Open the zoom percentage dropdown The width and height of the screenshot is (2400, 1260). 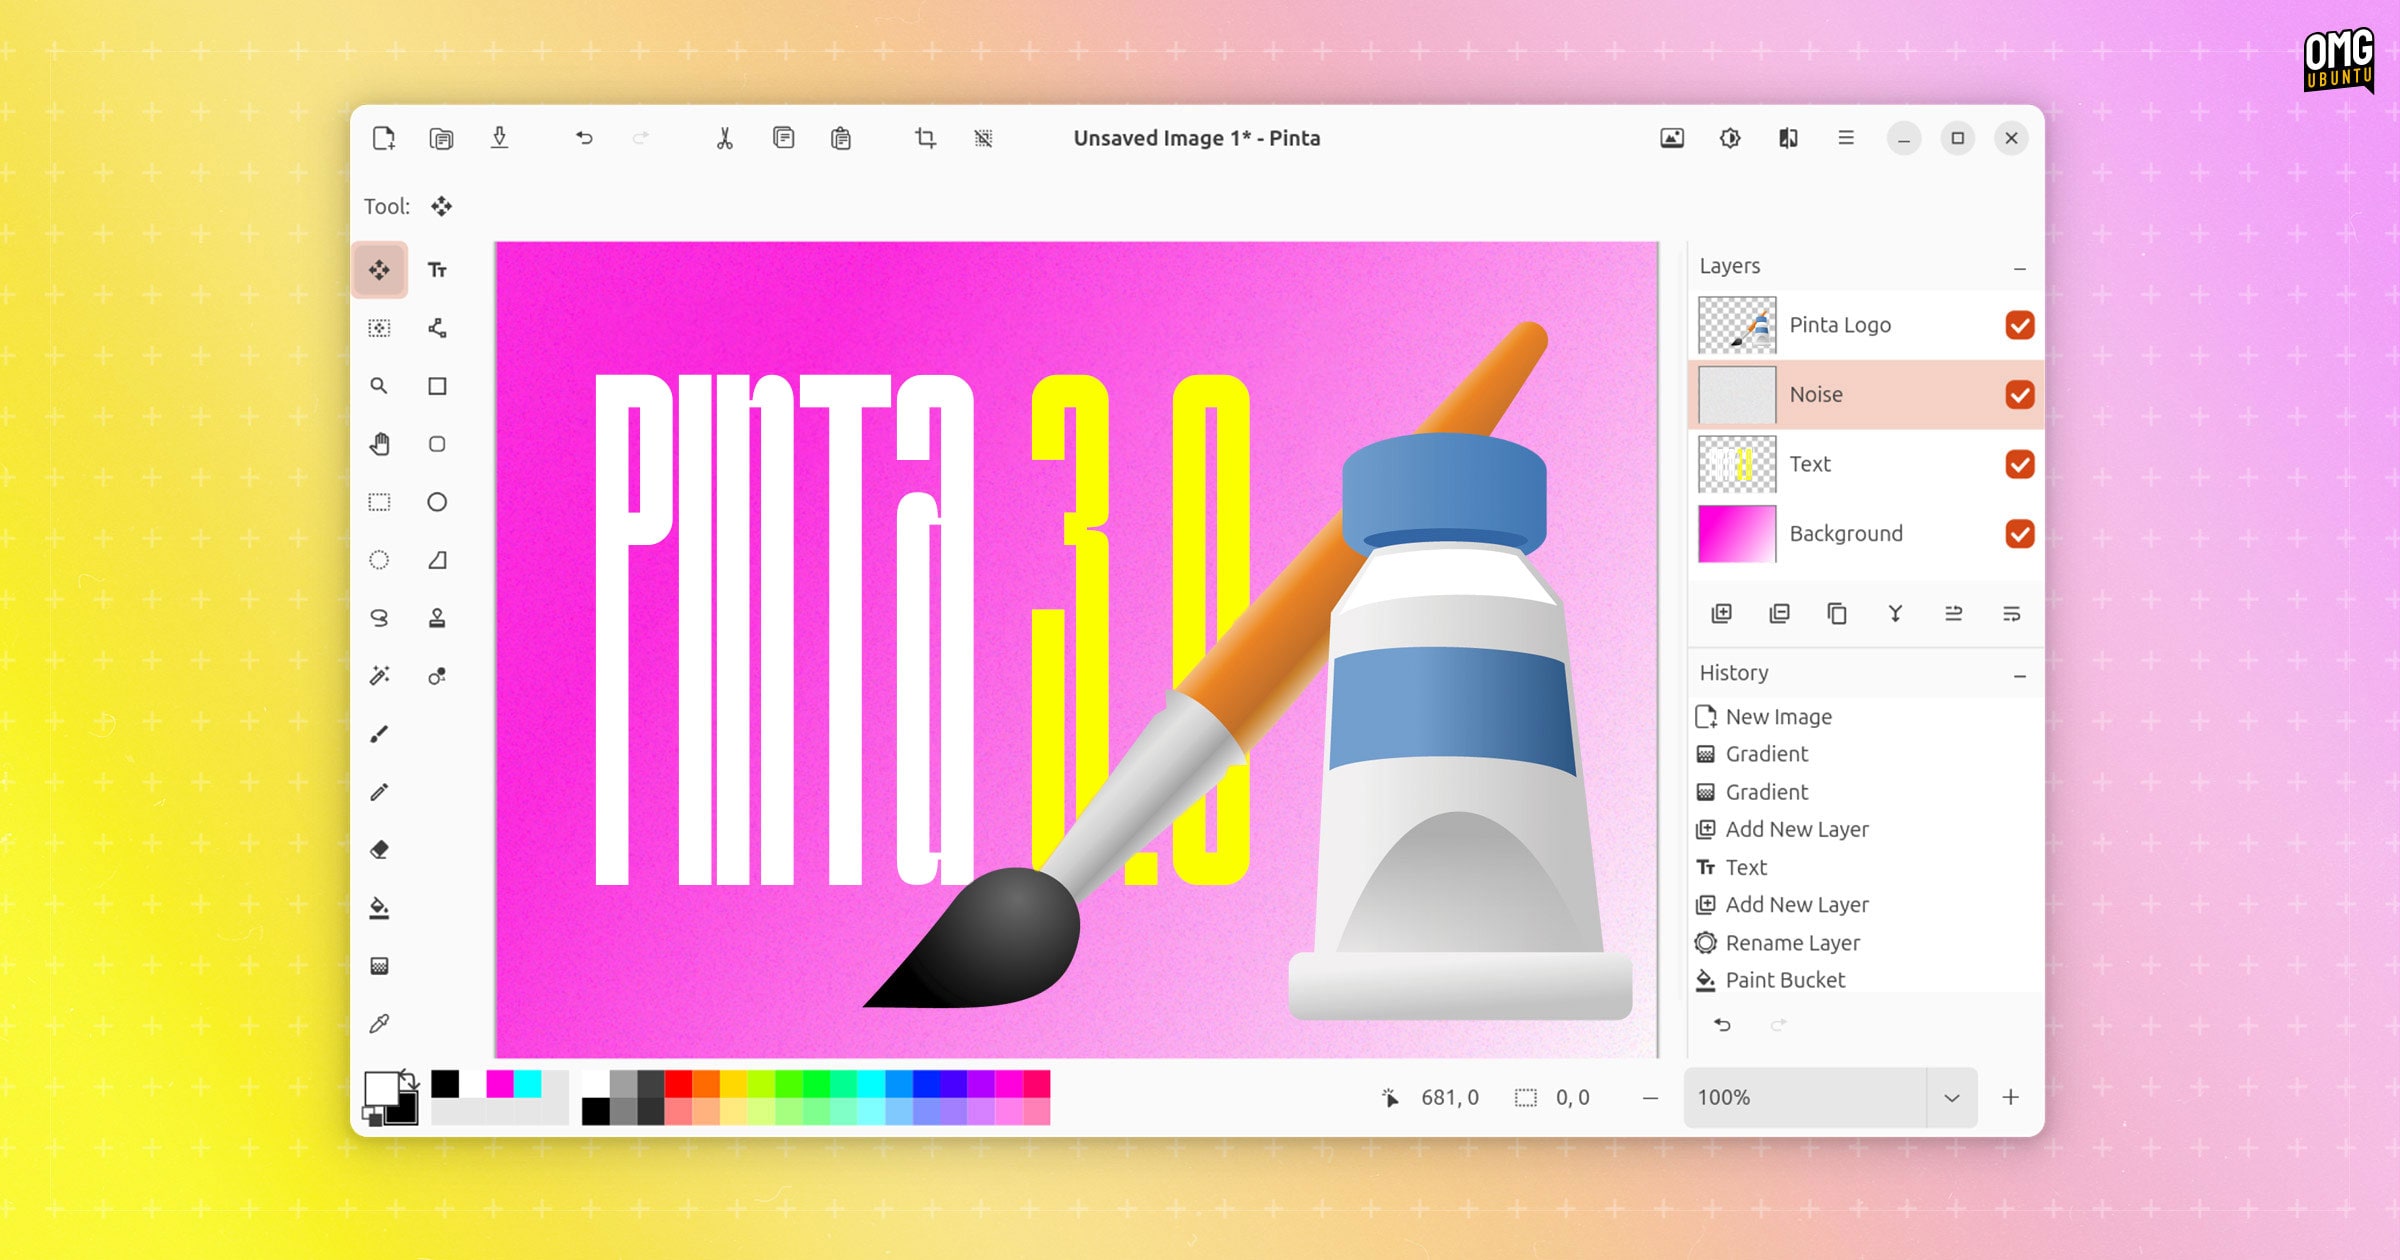tap(1951, 1098)
